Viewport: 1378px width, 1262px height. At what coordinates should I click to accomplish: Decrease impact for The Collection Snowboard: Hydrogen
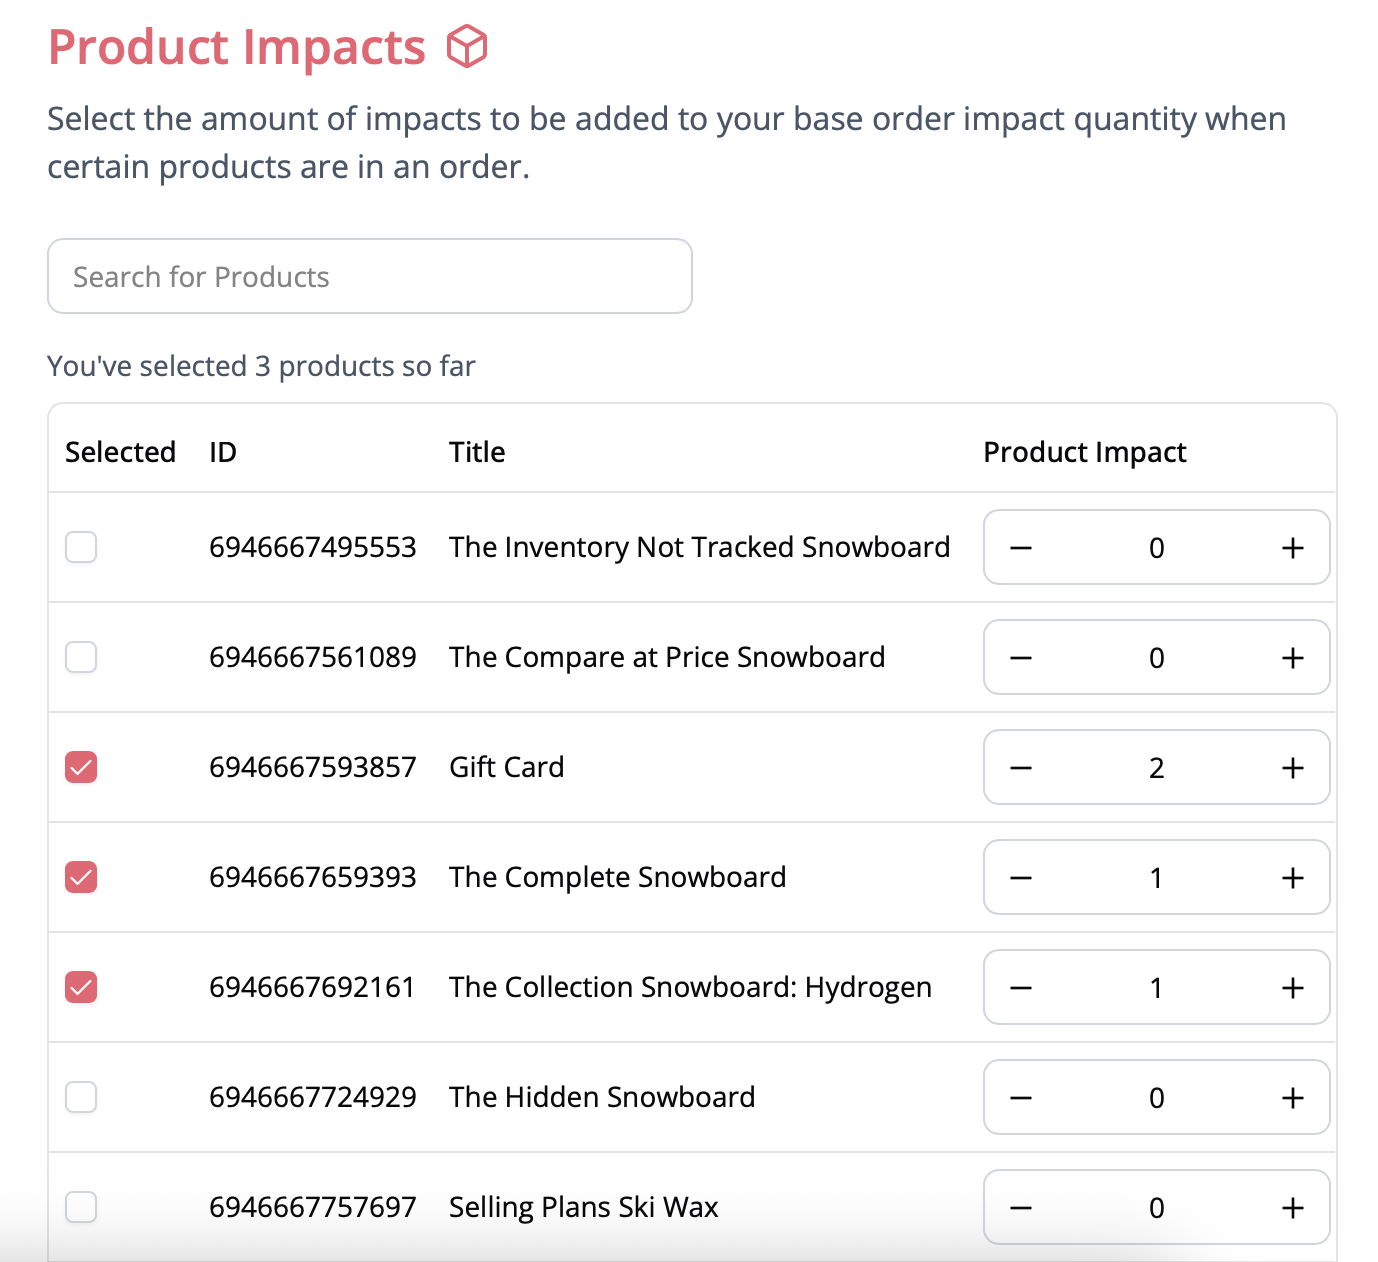click(x=1021, y=988)
